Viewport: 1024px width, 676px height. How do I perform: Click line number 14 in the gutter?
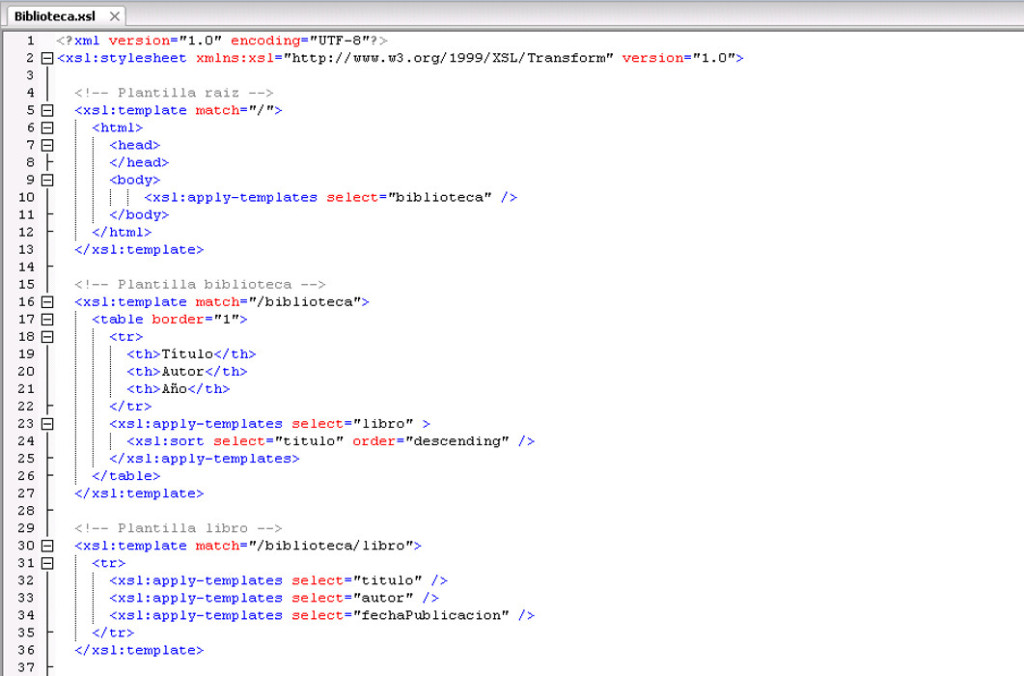[x=26, y=267]
